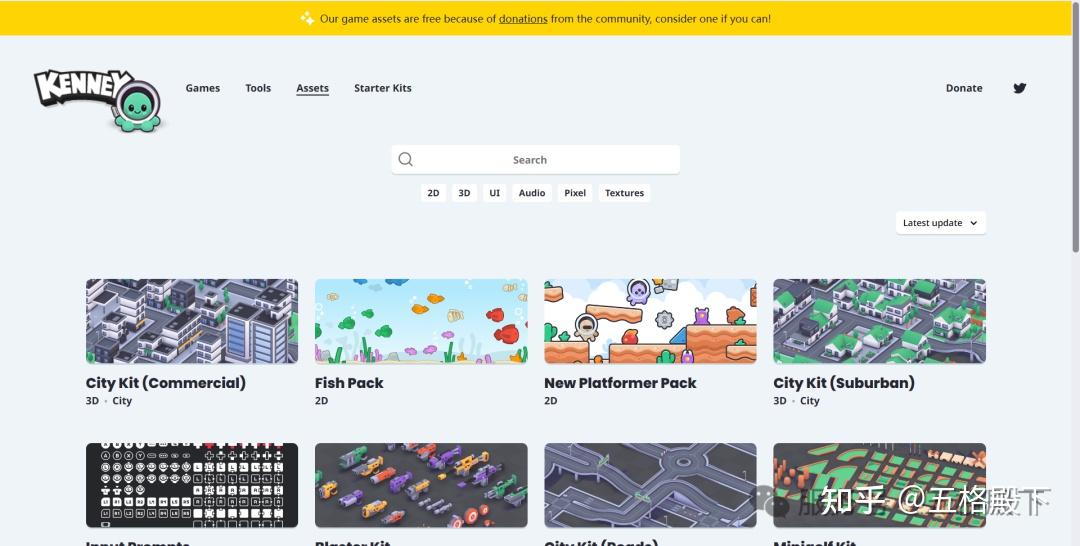Filter assets by UI tag

tap(495, 193)
